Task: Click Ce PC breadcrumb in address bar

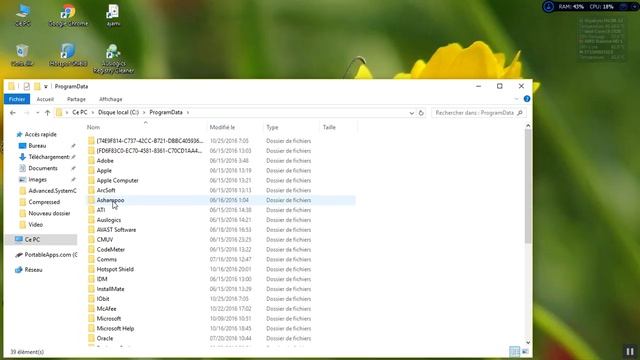Action: click(80, 112)
